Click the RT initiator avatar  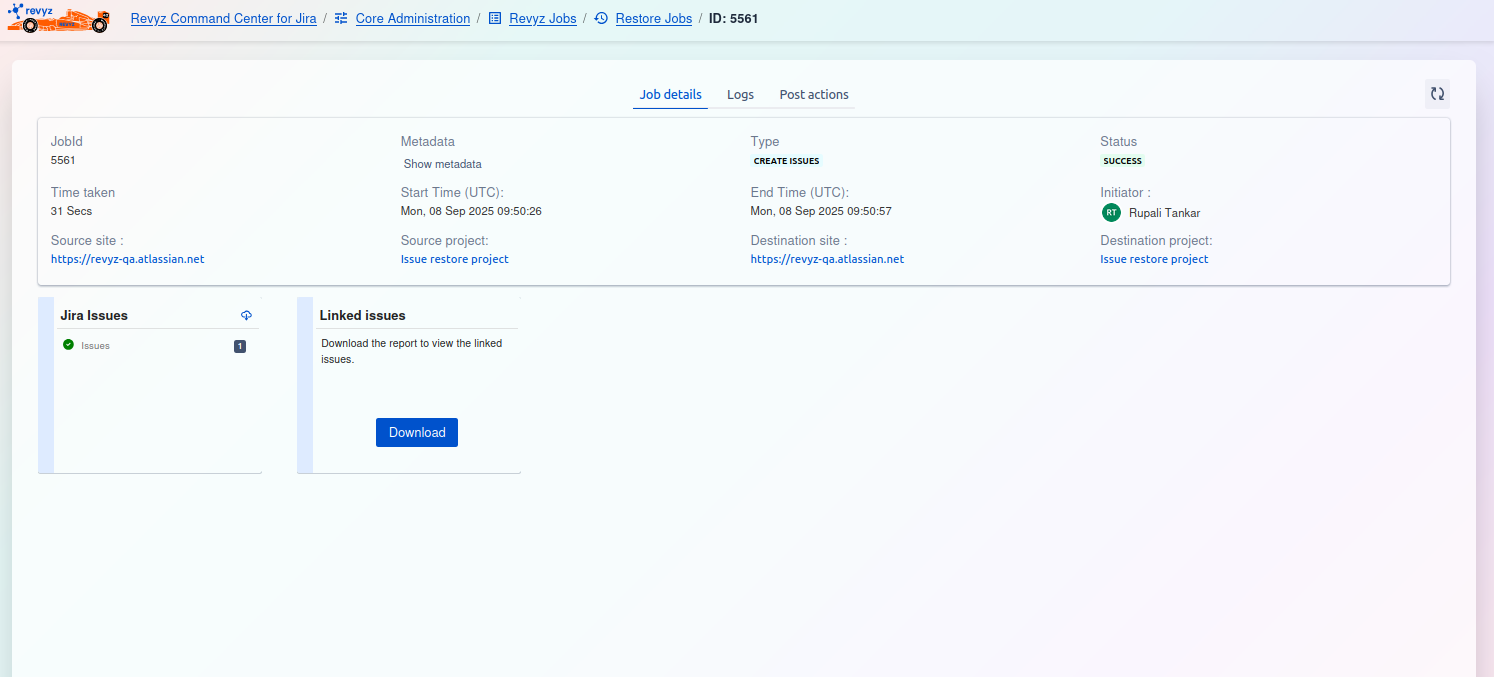[x=1111, y=212]
